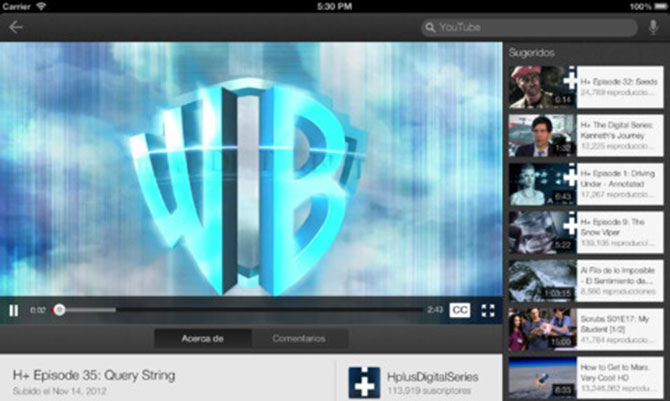Click the video progress bar track
Viewport: 670px width, 401px height.
point(238,310)
